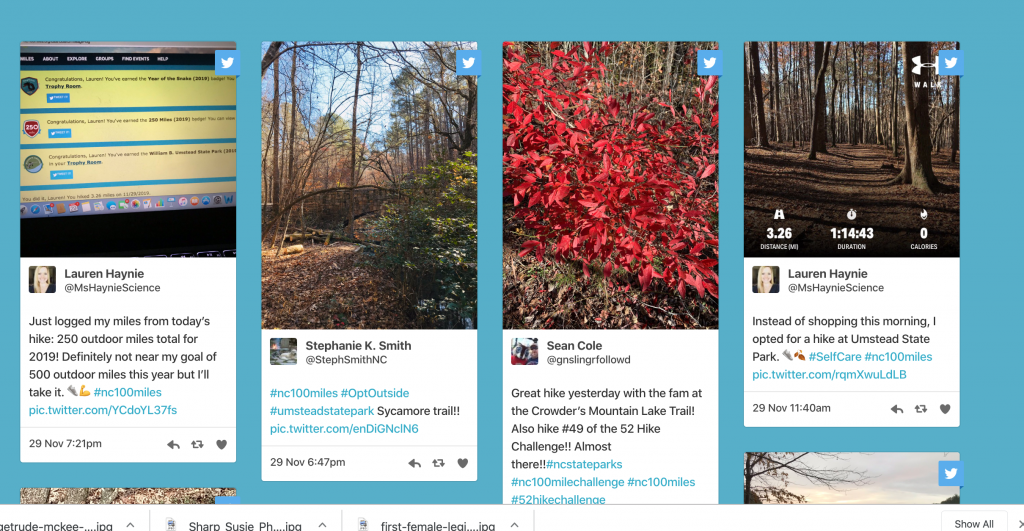Like Stephanie K. Smith's Sycamore trail tweet

[462, 463]
